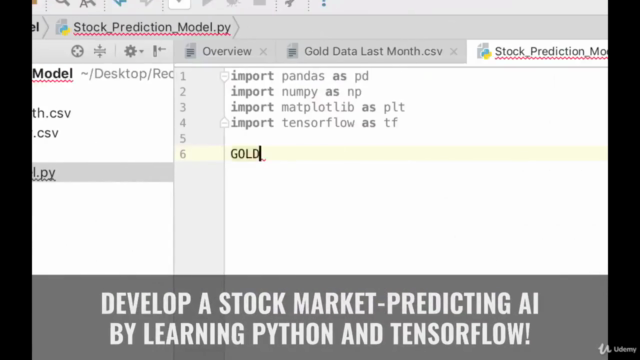
Task: Close the Overview tab
Action: pyautogui.click(x=263, y=52)
